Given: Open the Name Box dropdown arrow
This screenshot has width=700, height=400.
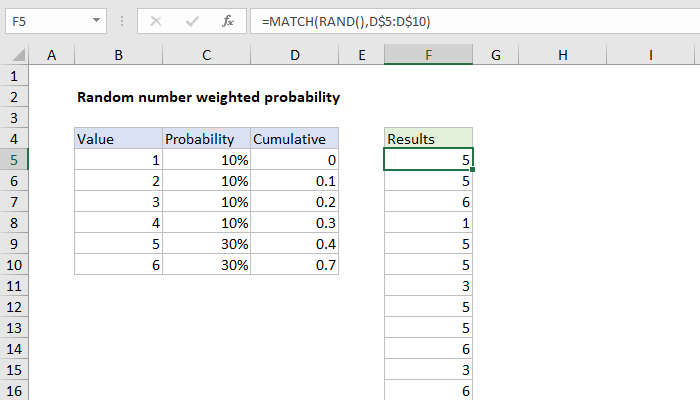Looking at the screenshot, I should coord(95,21).
